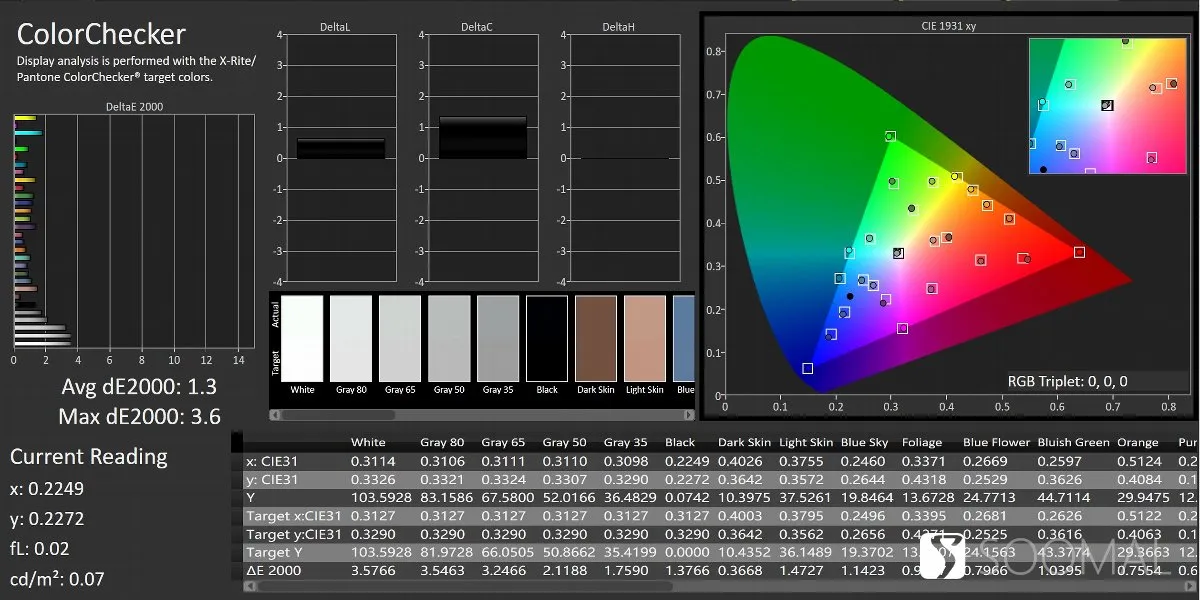Click the swatch strip scroll-right arrow
Screen dimensions: 1200x600
[x=688, y=414]
